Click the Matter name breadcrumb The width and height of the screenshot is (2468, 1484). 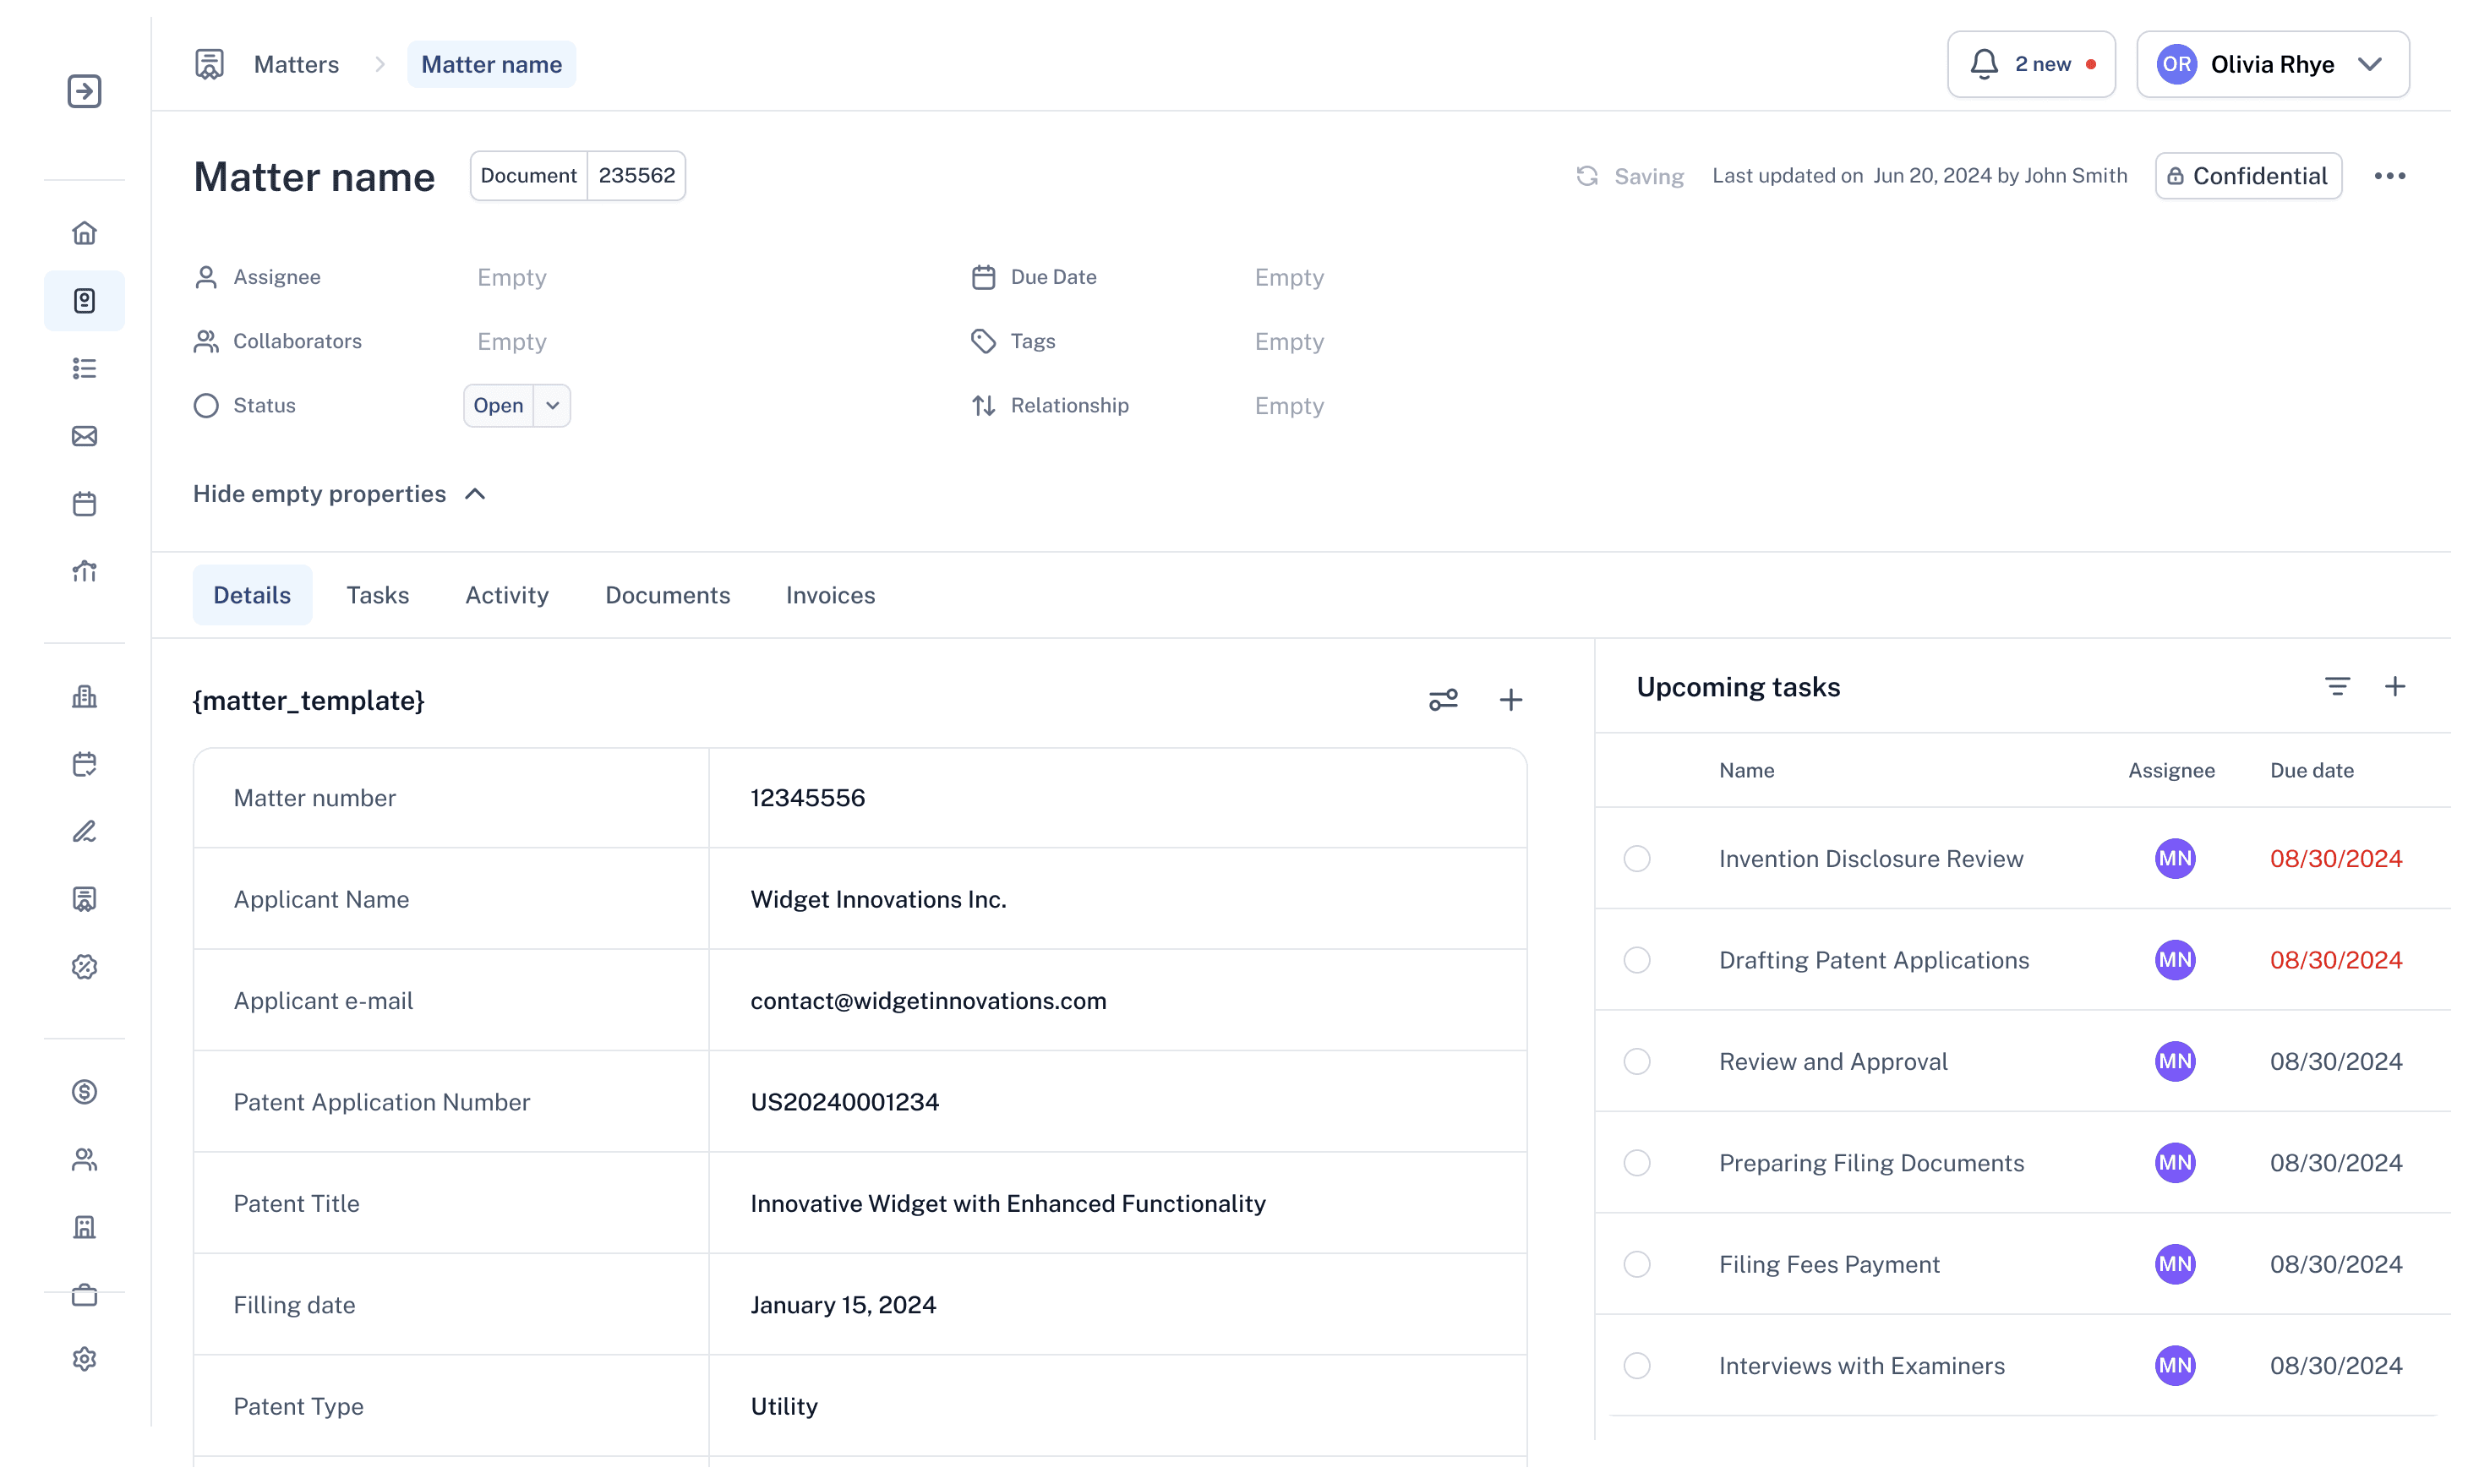point(491,64)
